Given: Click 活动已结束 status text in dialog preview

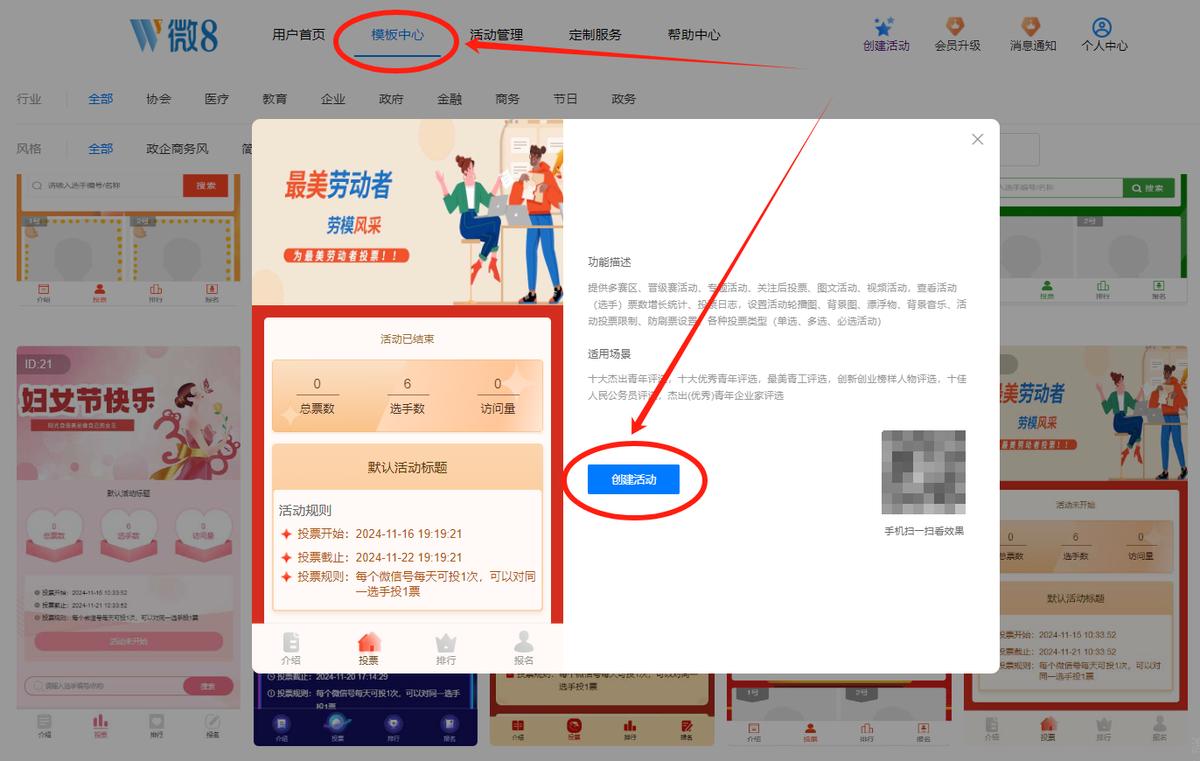Looking at the screenshot, I should [407, 339].
